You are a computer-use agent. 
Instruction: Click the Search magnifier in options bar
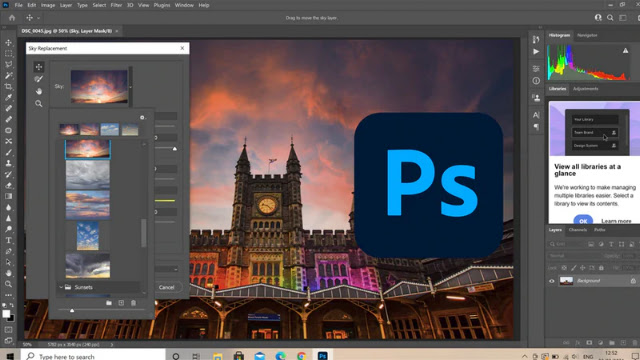[610, 18]
